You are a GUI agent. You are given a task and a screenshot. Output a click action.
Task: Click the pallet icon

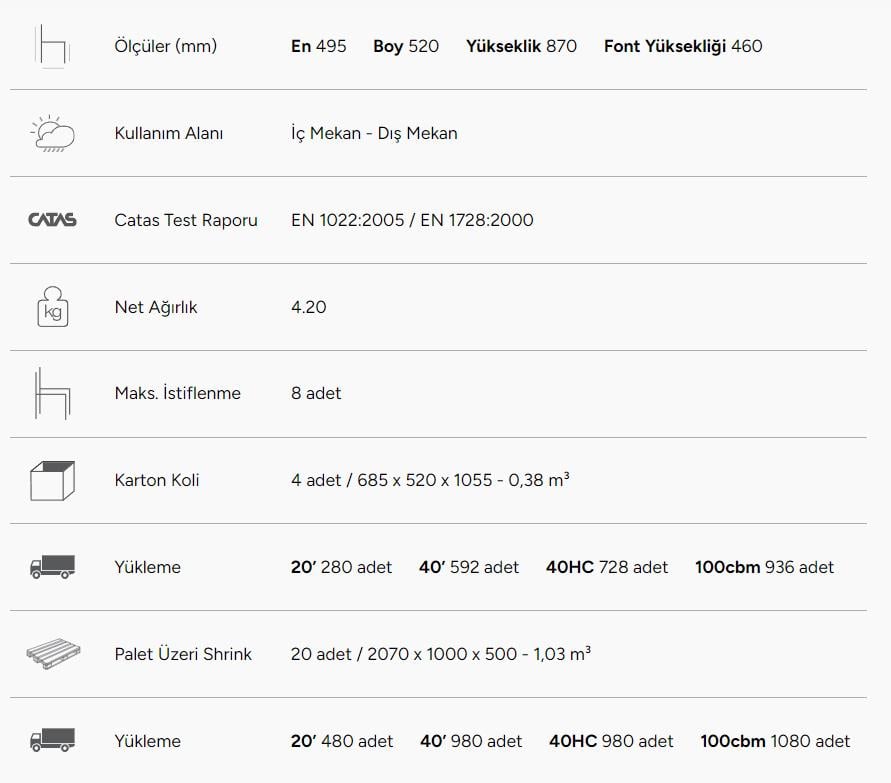53,653
